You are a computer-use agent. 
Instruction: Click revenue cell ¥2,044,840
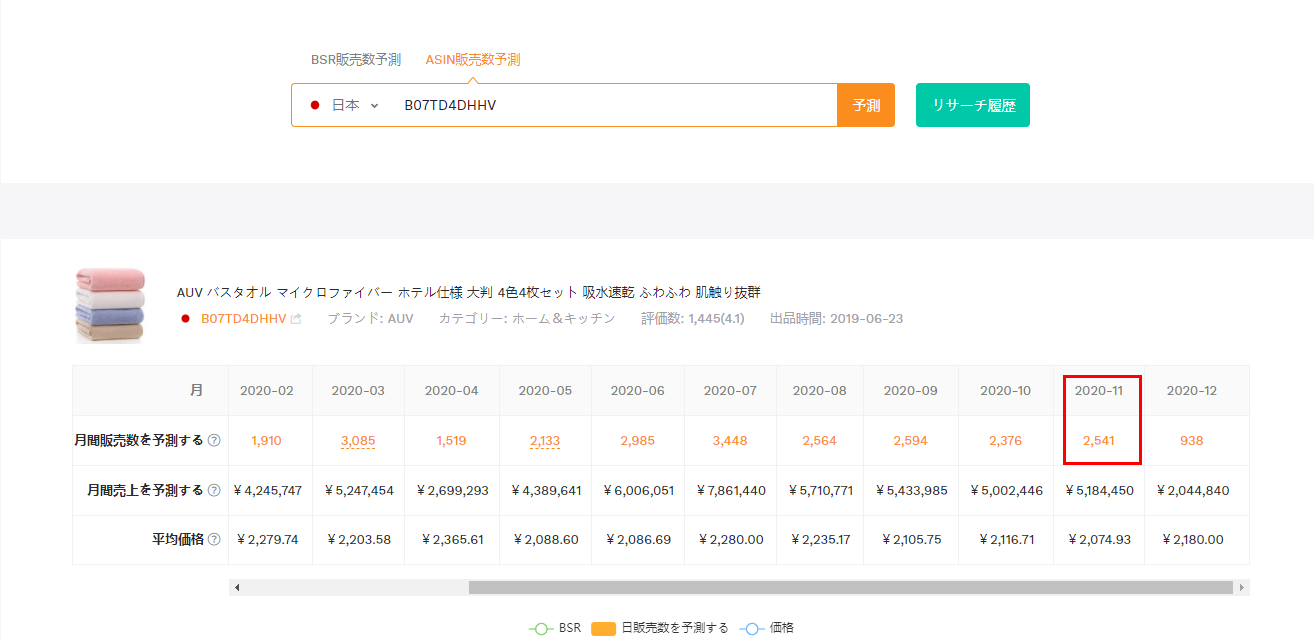[1192, 491]
